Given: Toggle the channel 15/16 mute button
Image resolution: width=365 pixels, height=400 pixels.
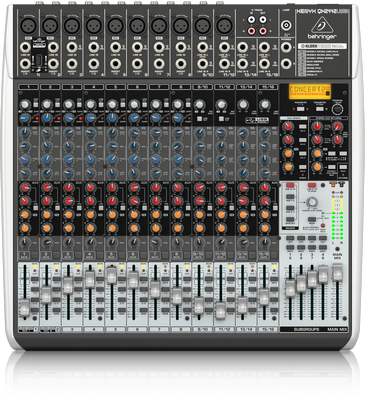Looking at the screenshot, I should pyautogui.click(x=264, y=256).
